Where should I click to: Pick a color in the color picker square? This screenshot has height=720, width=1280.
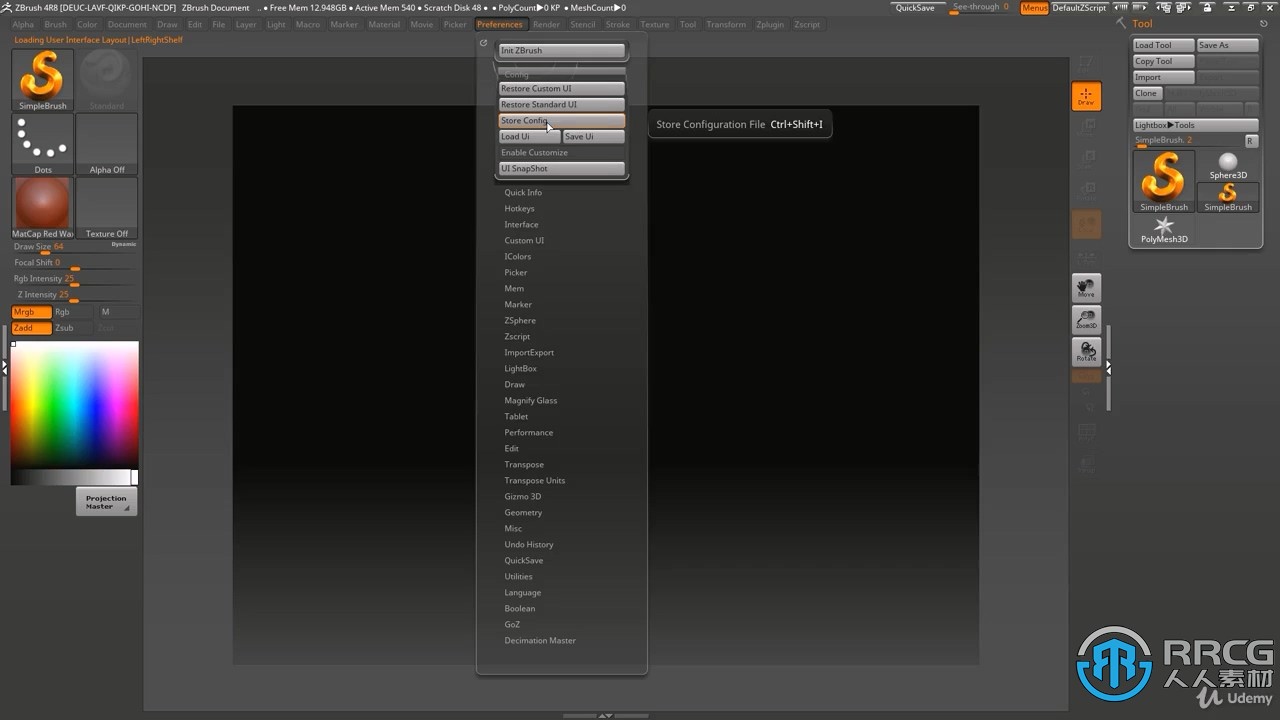(75, 405)
